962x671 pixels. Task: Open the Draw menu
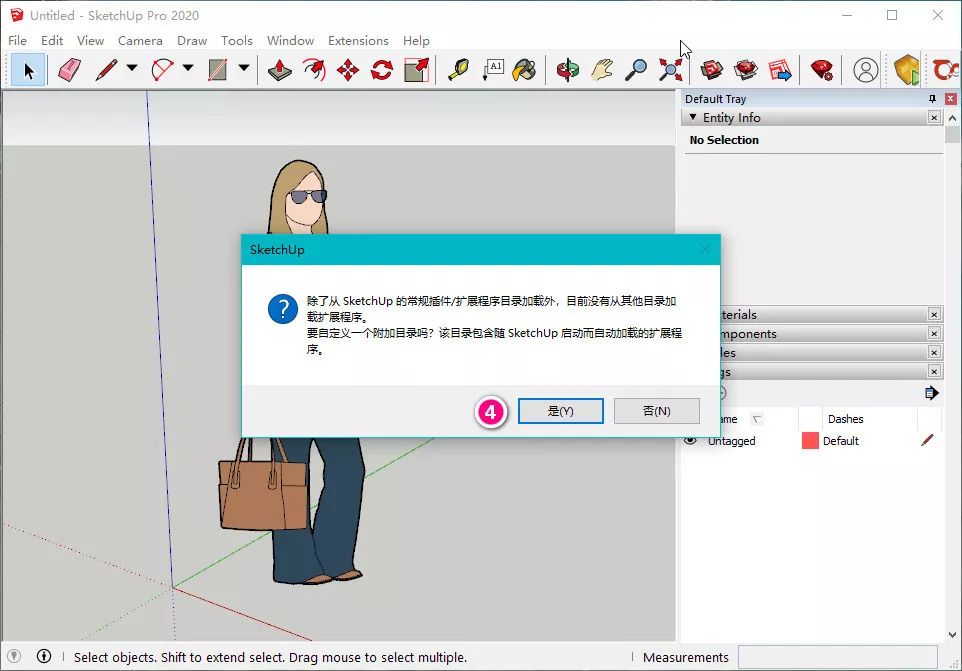click(192, 40)
